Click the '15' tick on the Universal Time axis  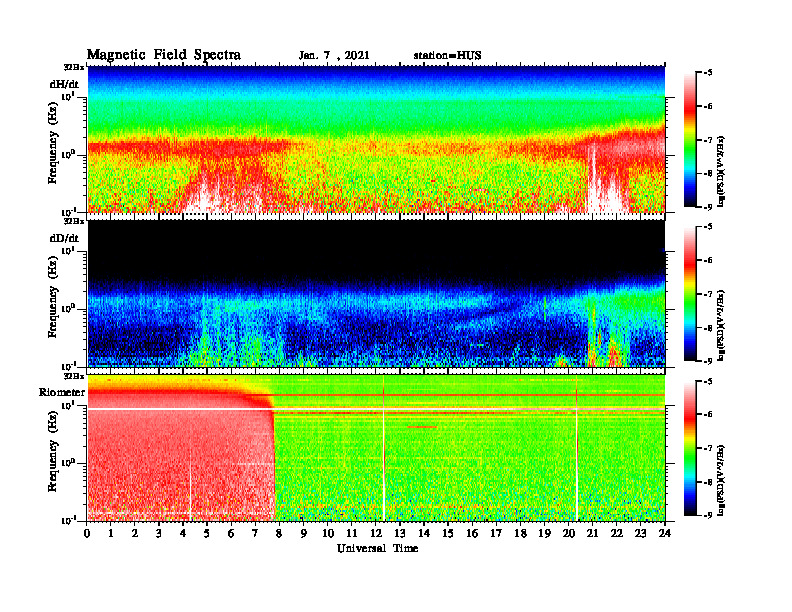tap(448, 533)
